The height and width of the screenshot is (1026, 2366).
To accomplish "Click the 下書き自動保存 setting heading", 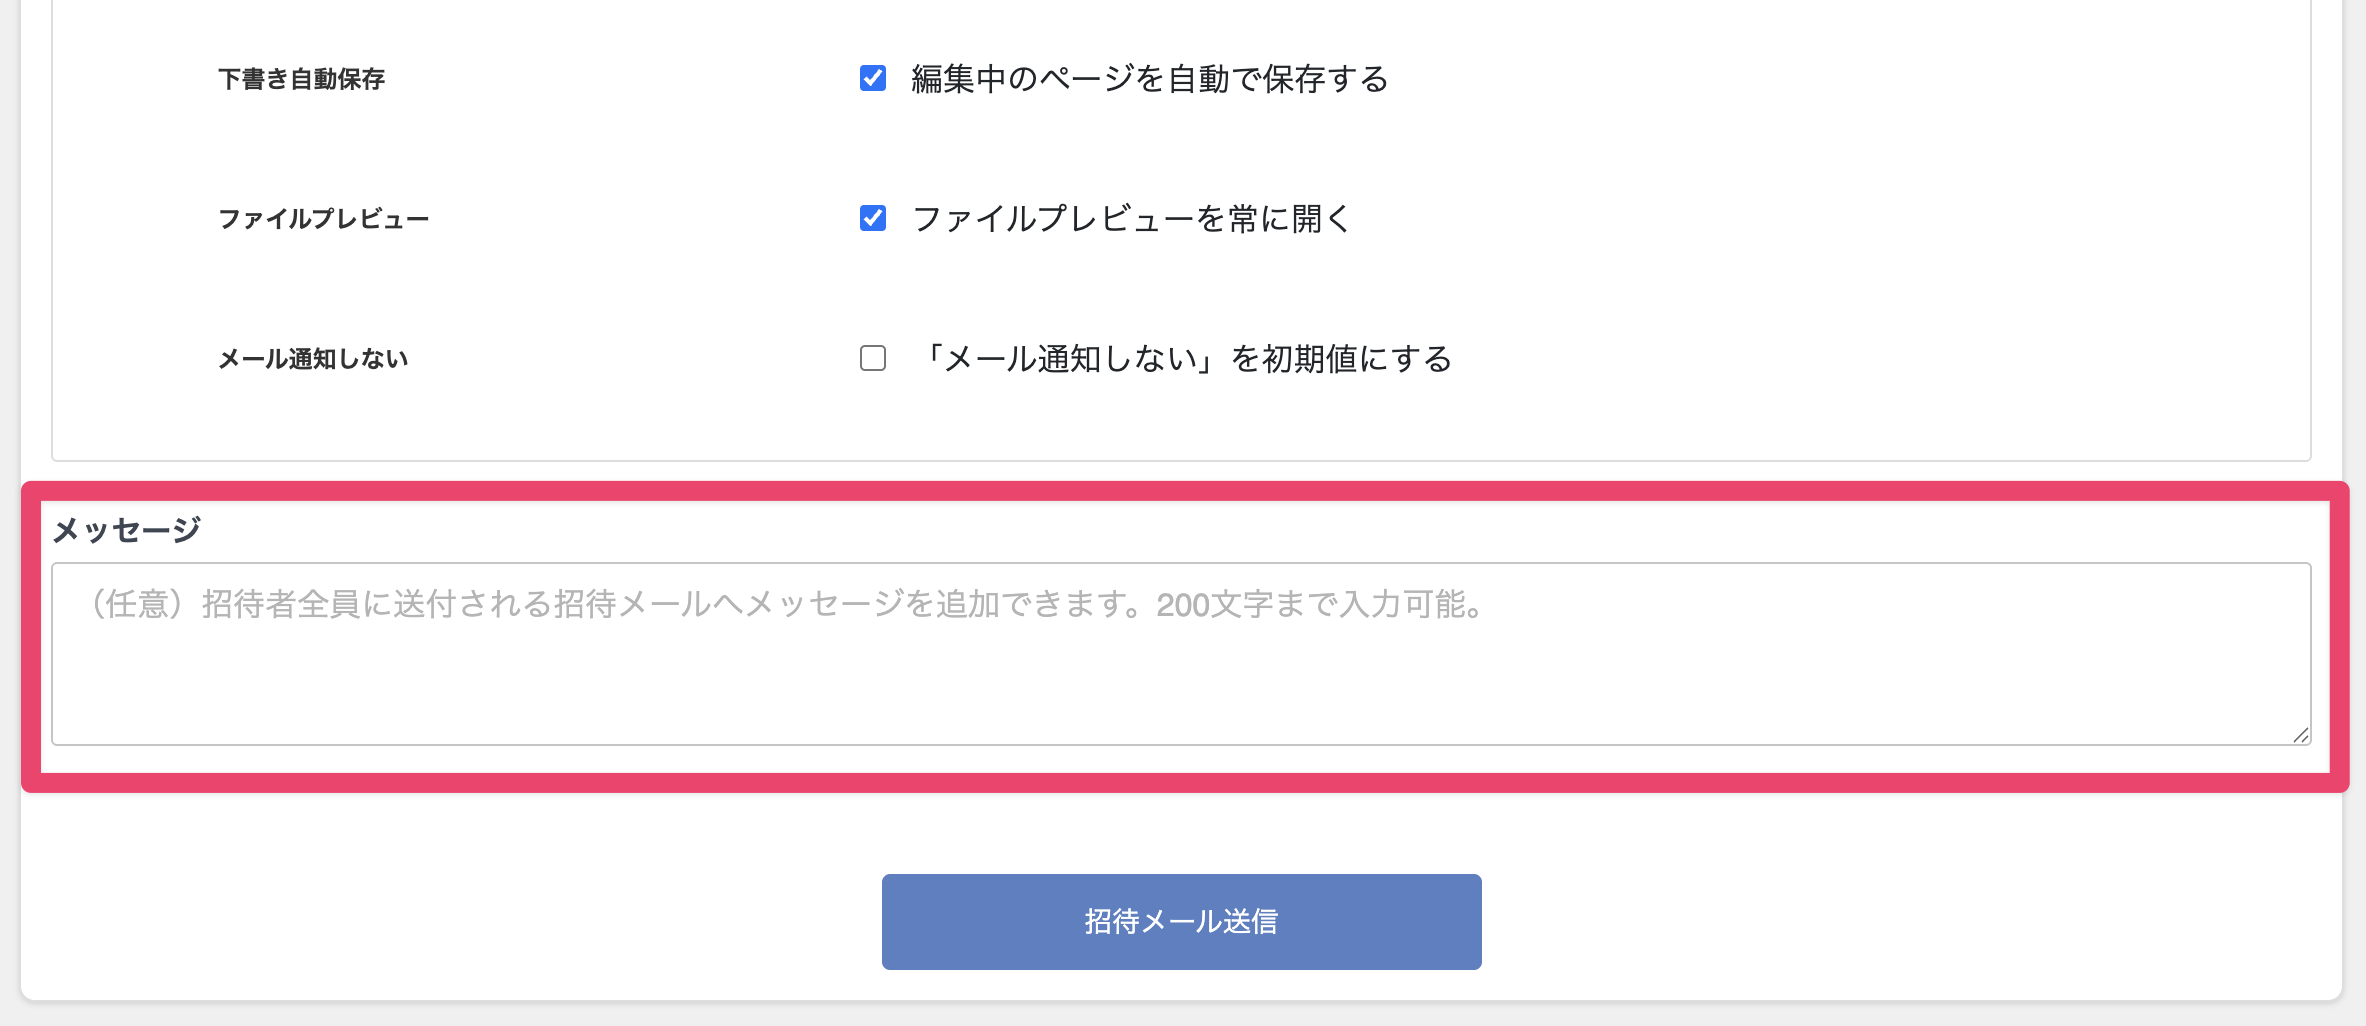I will point(301,79).
